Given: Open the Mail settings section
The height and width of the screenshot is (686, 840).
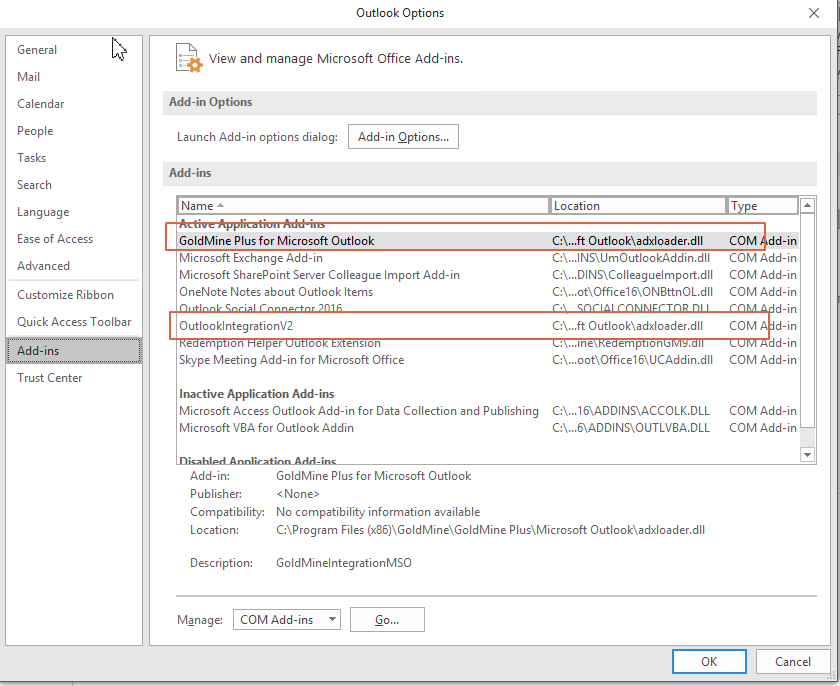Looking at the screenshot, I should 28,76.
